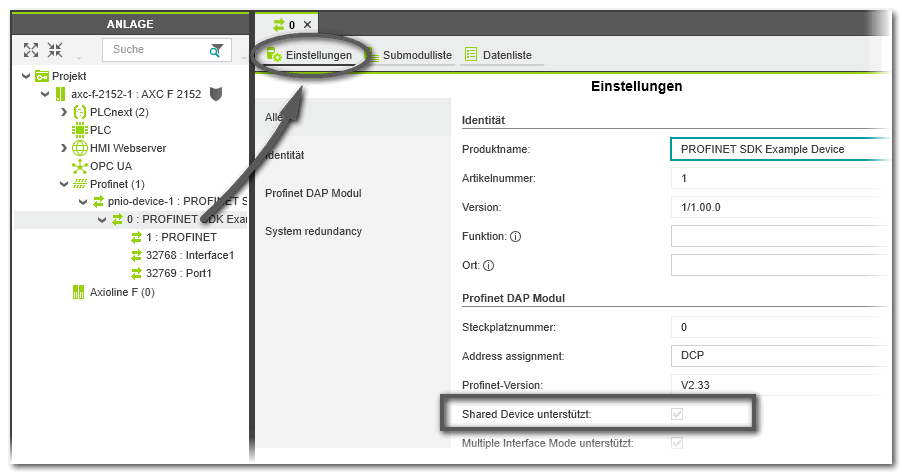Click the shield icon beside AXC F 2152
This screenshot has width=903, height=475.
click(215, 94)
